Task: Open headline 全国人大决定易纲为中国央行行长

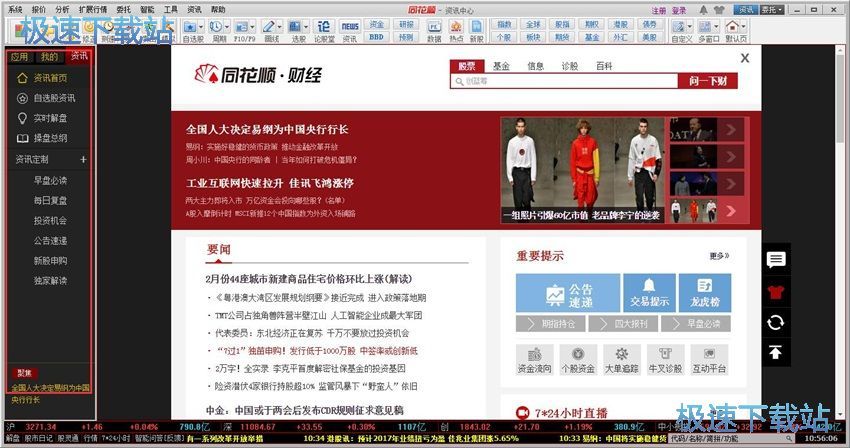Action: (x=267, y=130)
